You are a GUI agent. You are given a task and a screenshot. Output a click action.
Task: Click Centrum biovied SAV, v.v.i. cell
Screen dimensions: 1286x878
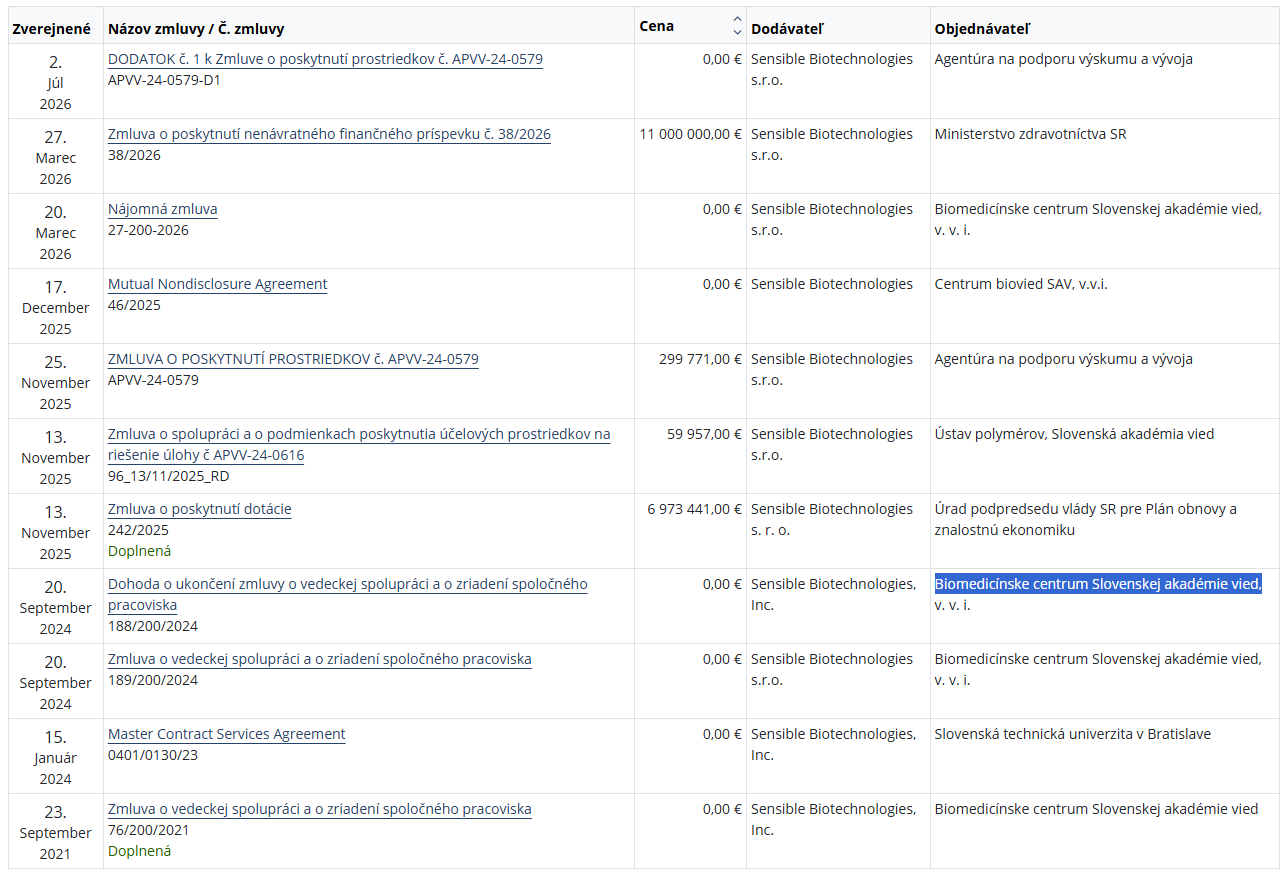(x=1021, y=284)
